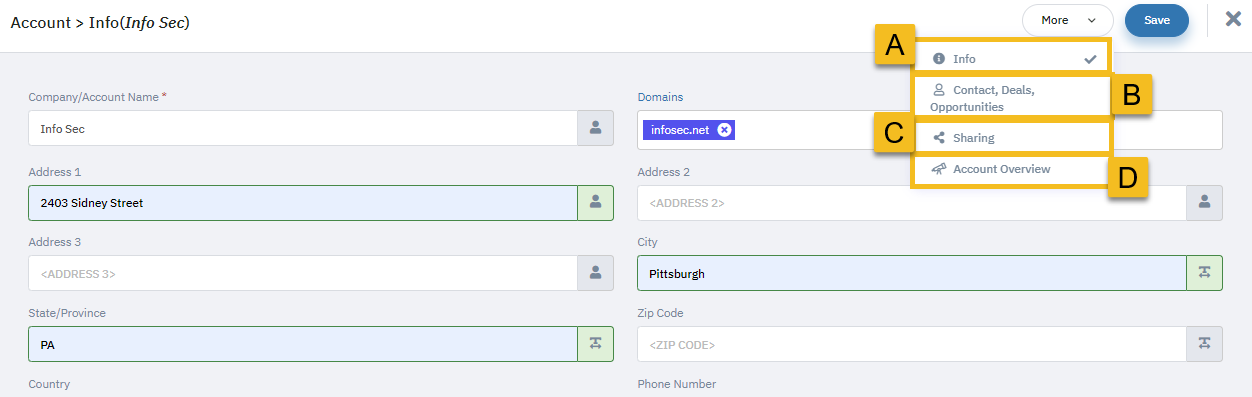The height and width of the screenshot is (397, 1252).
Task: Choose Sharing from the menu
Action: coord(1011,138)
